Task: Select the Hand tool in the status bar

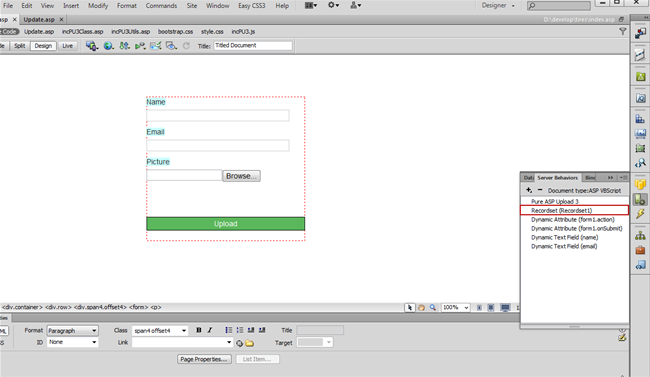Action: pyautogui.click(x=421, y=307)
